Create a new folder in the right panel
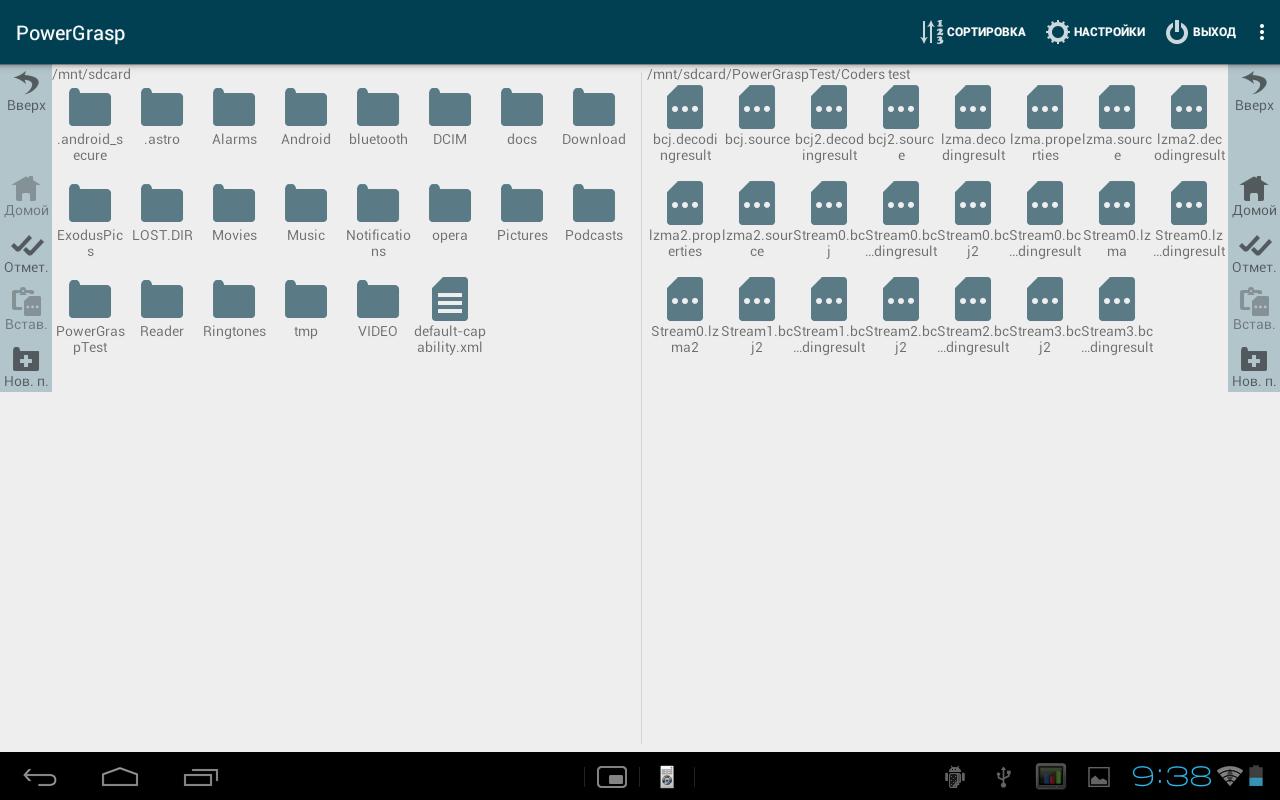 1254,367
